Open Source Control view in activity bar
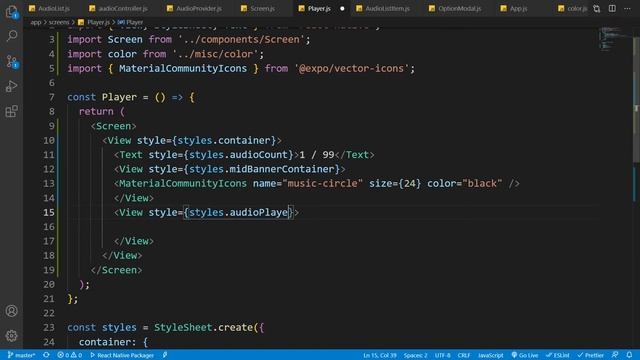640x360 pixels. 11,62
